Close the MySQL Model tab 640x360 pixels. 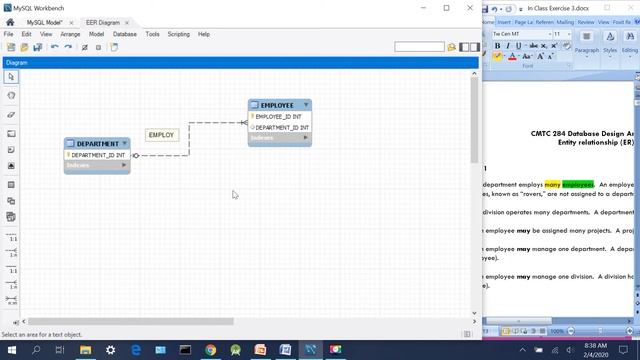point(71,22)
